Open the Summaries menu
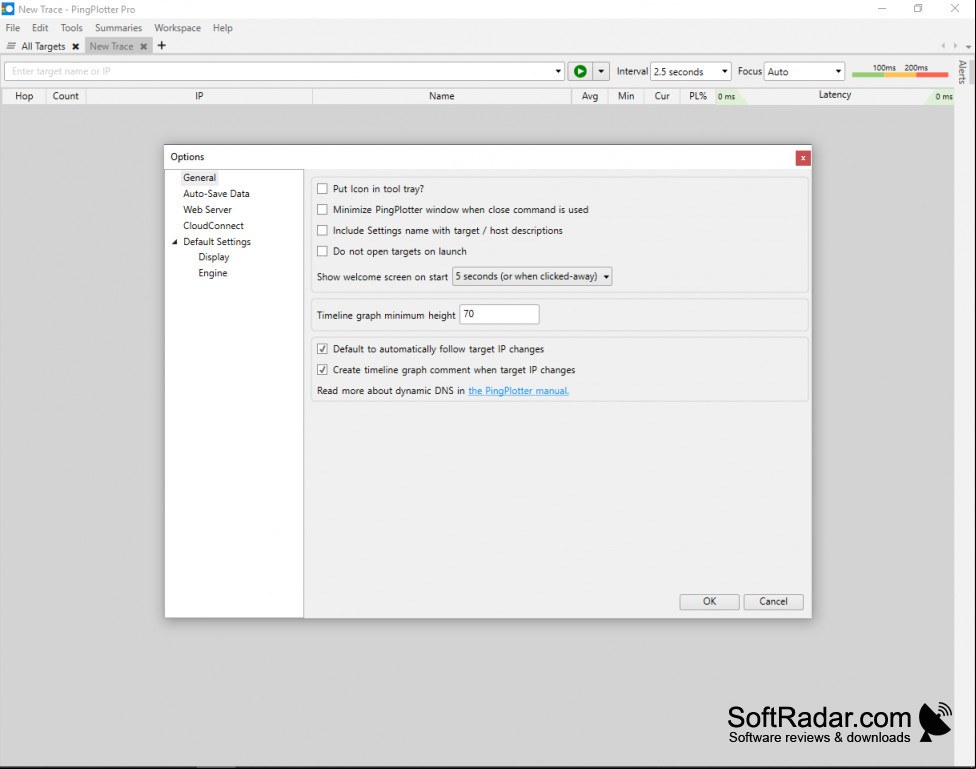Viewport: 976px width, 769px height. pyautogui.click(x=118, y=28)
